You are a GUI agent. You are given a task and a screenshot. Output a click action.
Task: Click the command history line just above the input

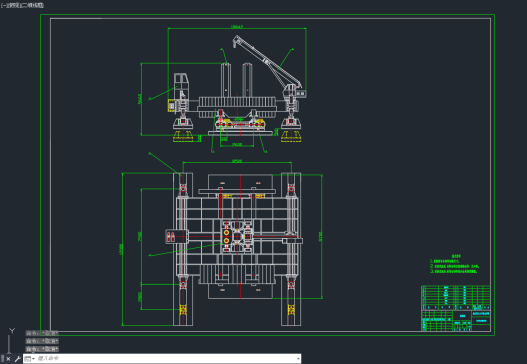pos(42,349)
